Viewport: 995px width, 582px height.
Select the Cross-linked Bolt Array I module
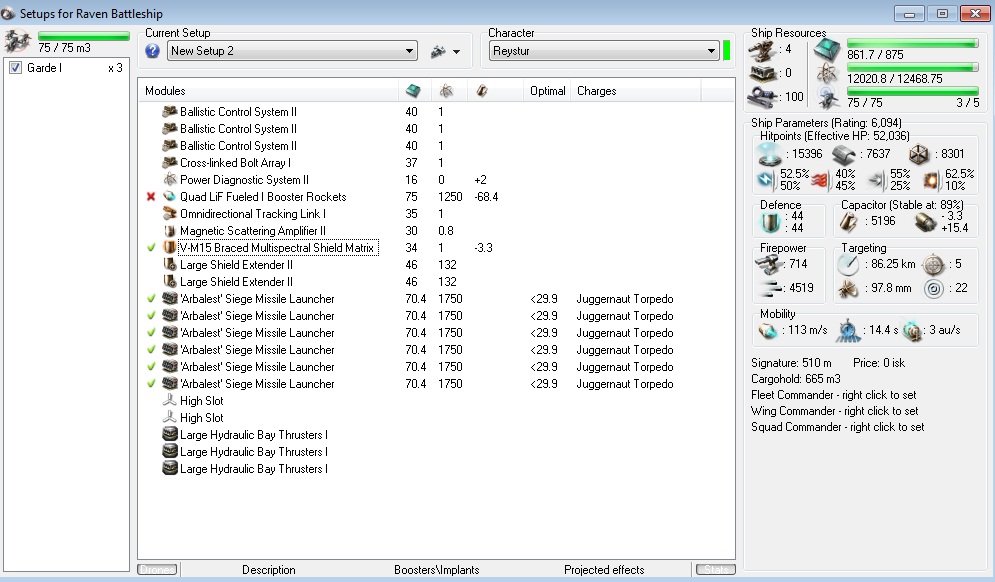coord(235,162)
